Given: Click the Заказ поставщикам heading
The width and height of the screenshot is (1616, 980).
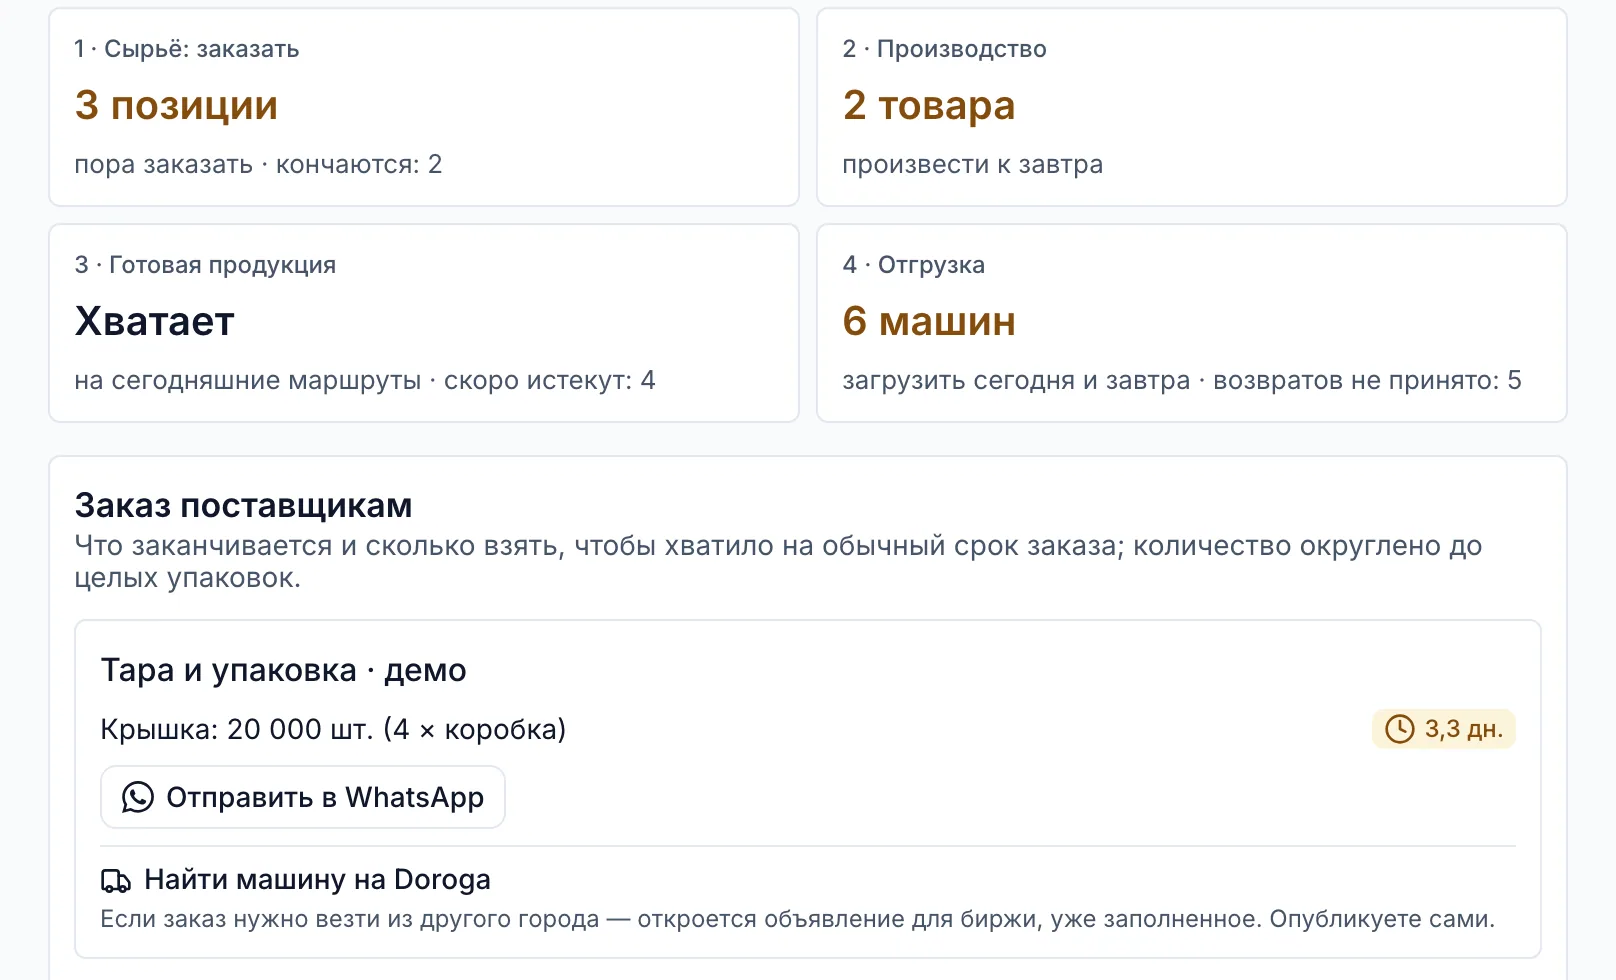Looking at the screenshot, I should 243,505.
